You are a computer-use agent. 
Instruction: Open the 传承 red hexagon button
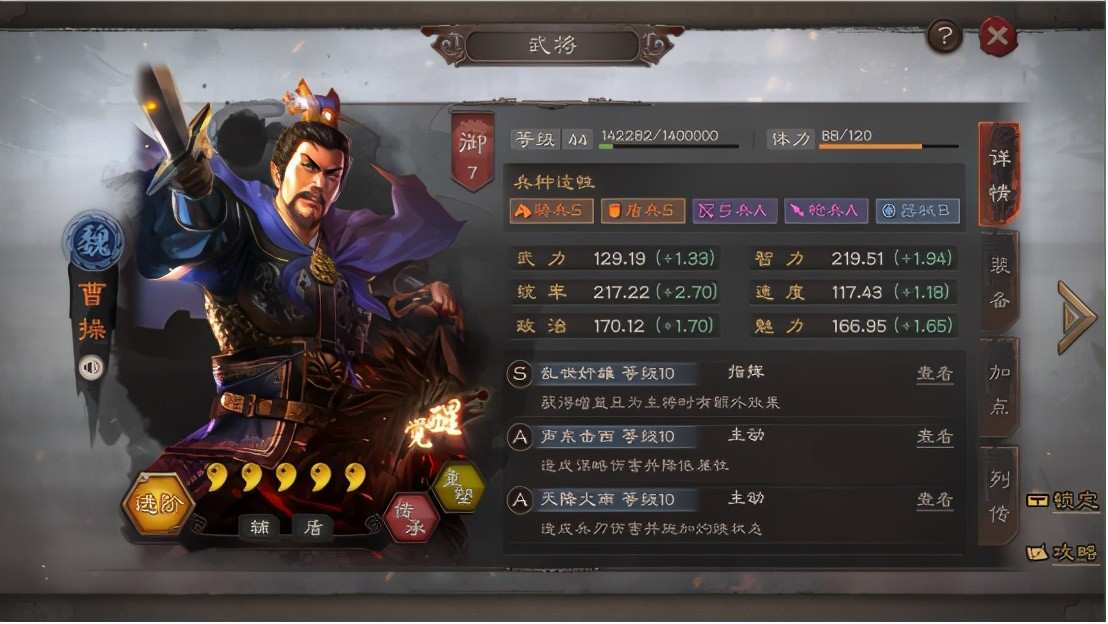click(x=411, y=518)
